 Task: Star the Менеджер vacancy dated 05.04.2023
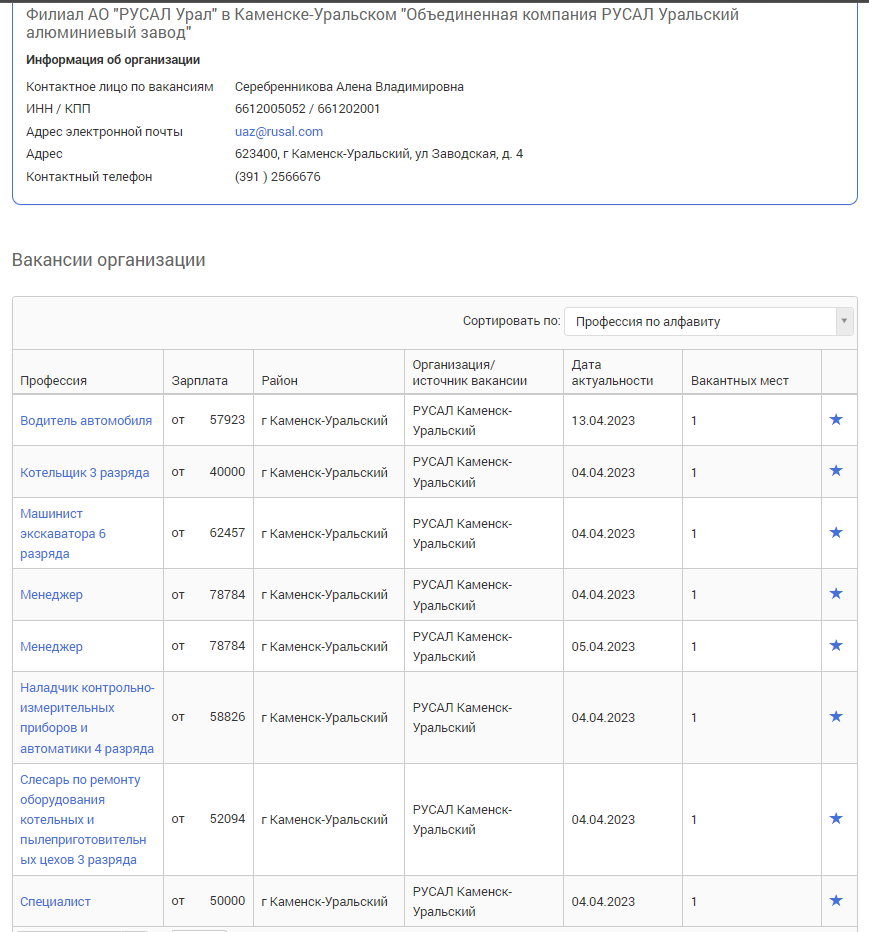(x=836, y=646)
